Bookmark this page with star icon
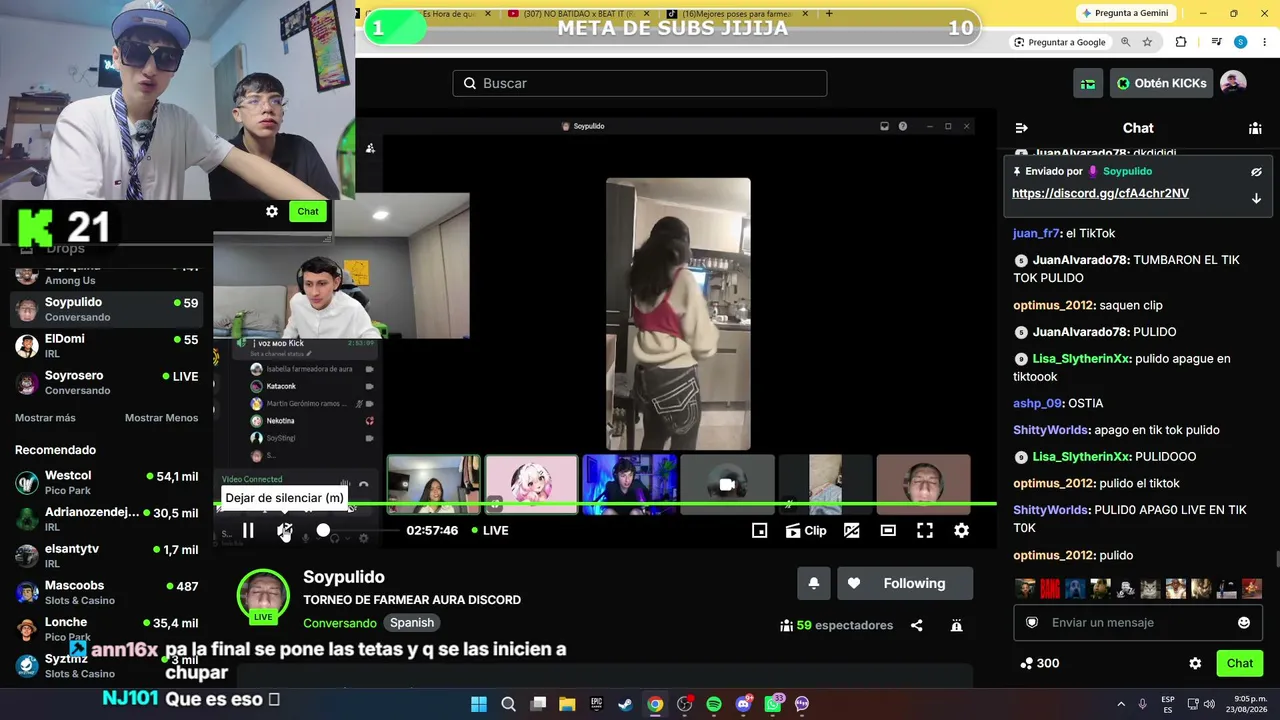 click(x=1147, y=42)
